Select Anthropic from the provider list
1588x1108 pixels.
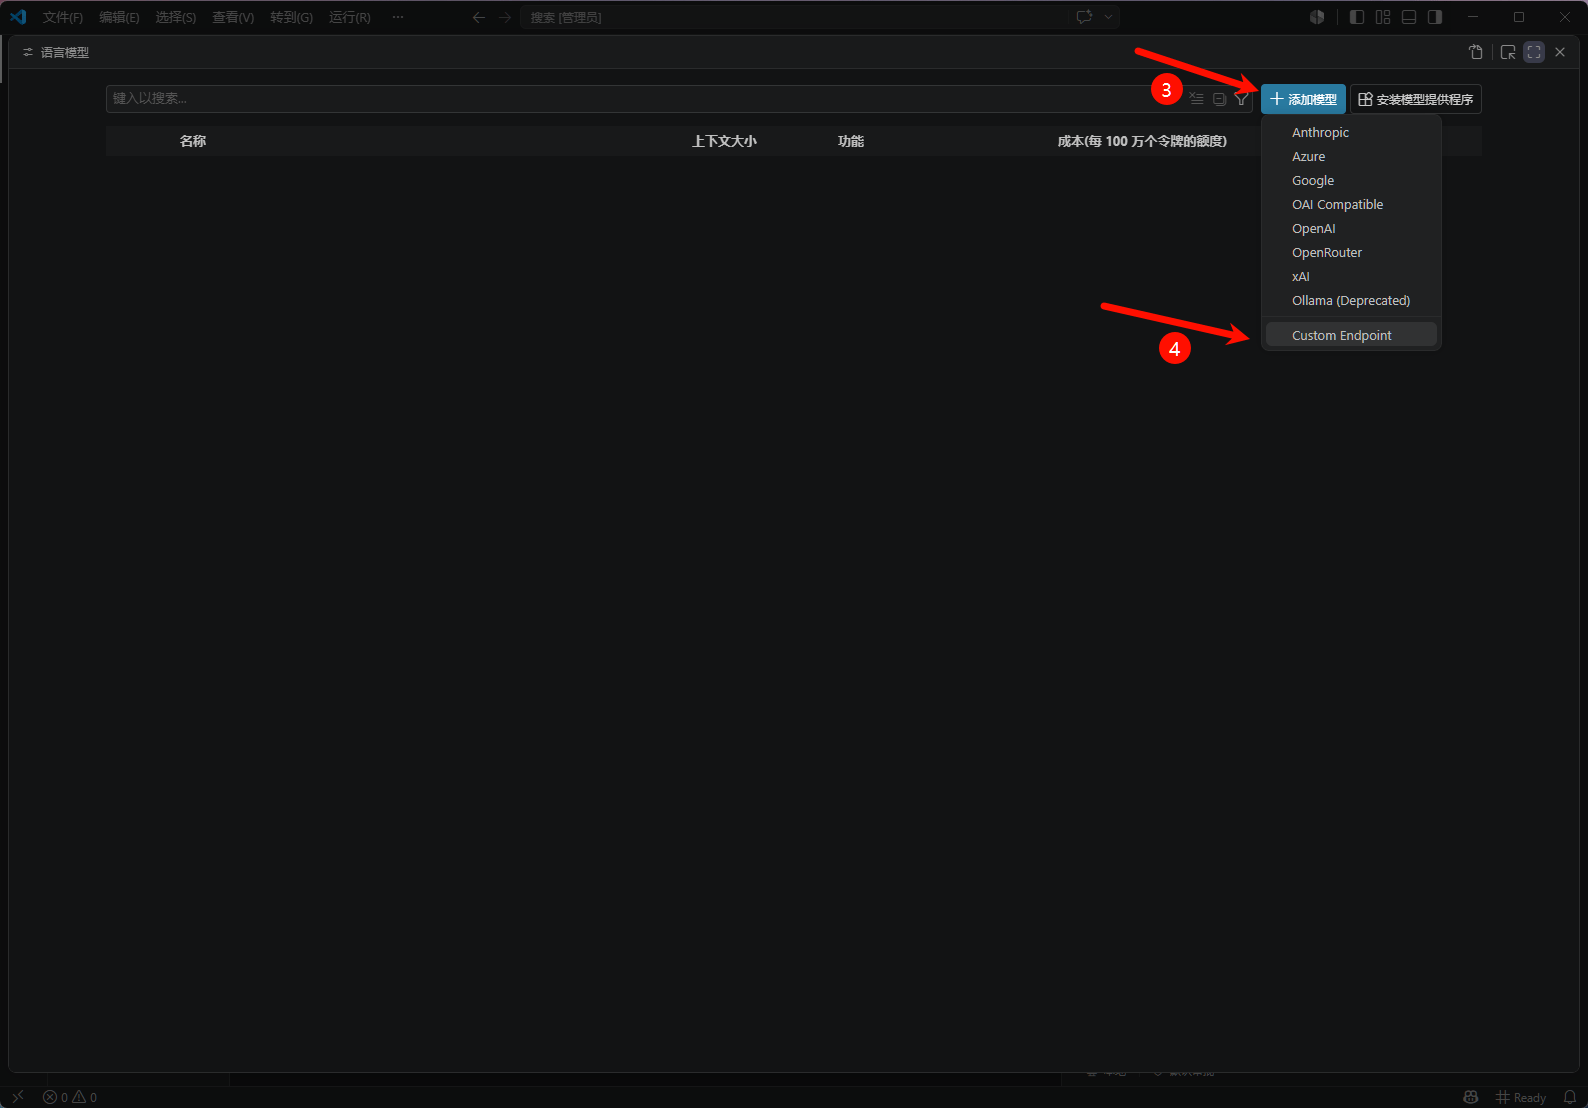click(x=1351, y=132)
